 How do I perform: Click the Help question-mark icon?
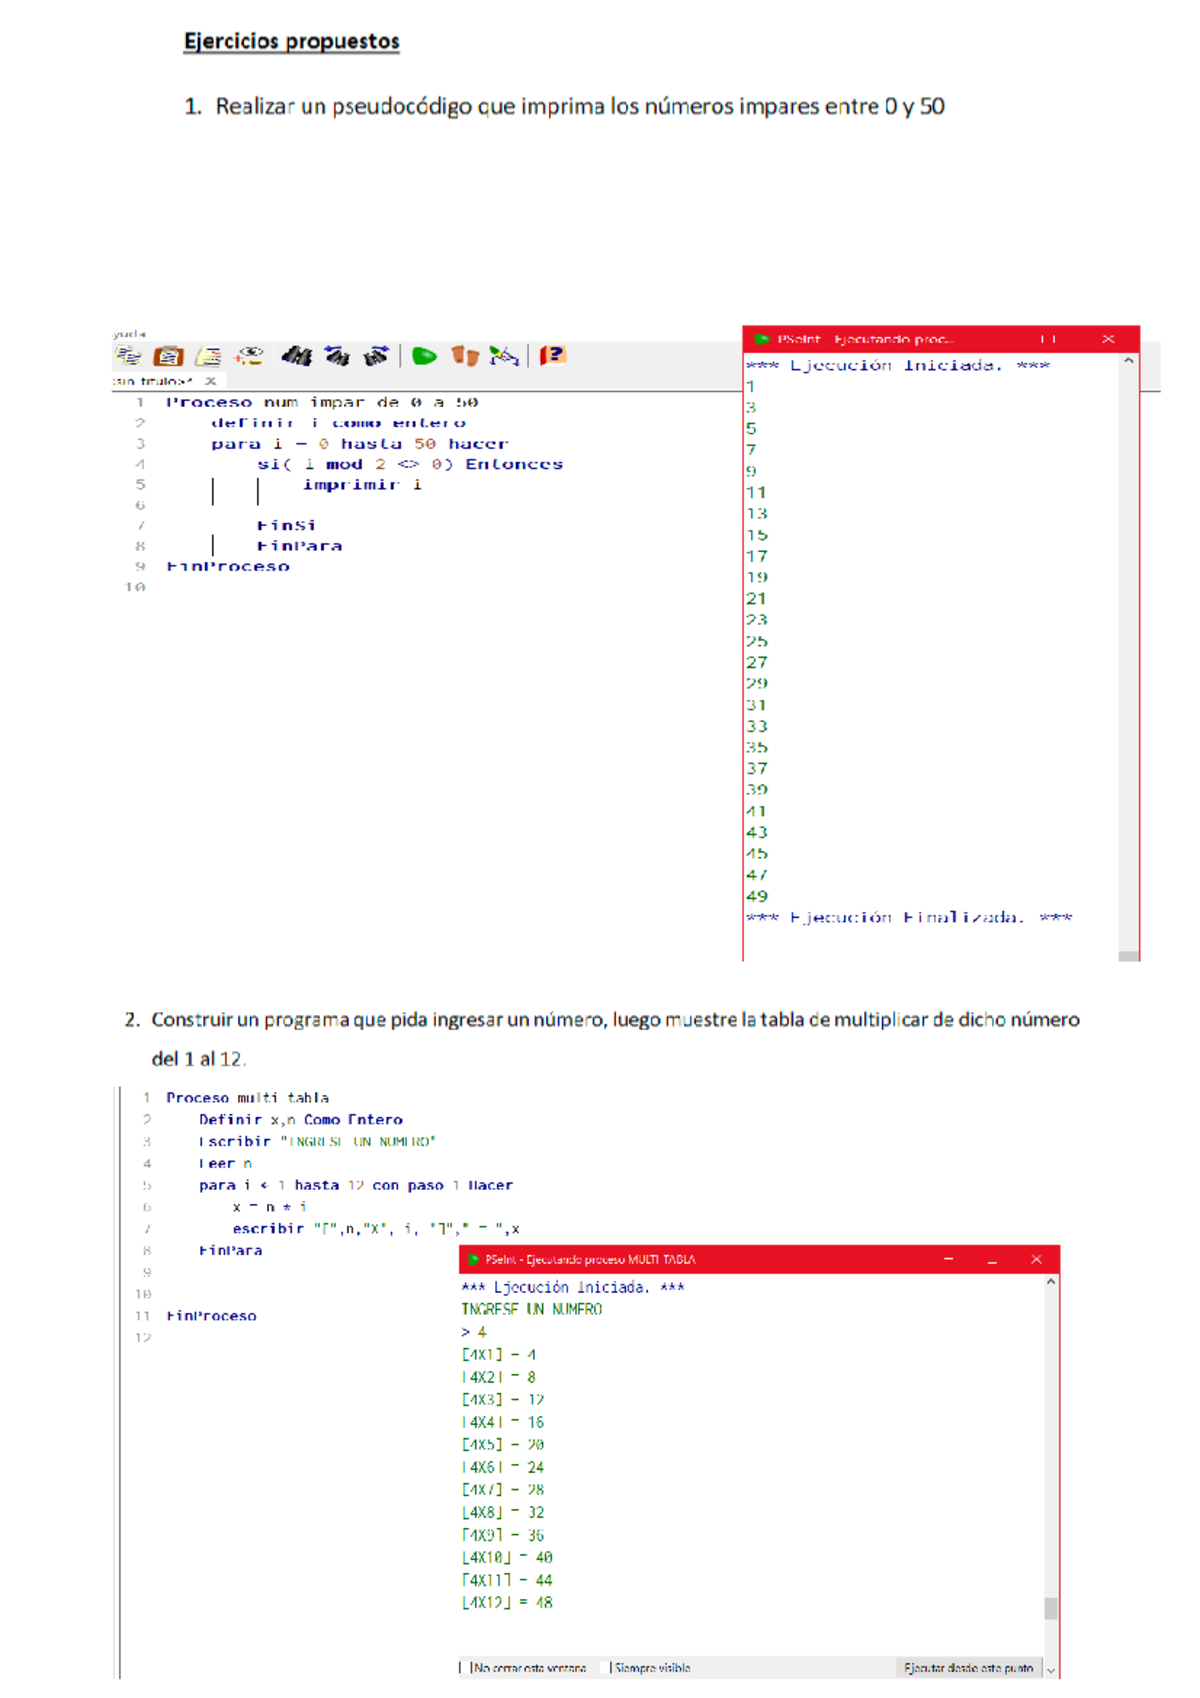[552, 356]
